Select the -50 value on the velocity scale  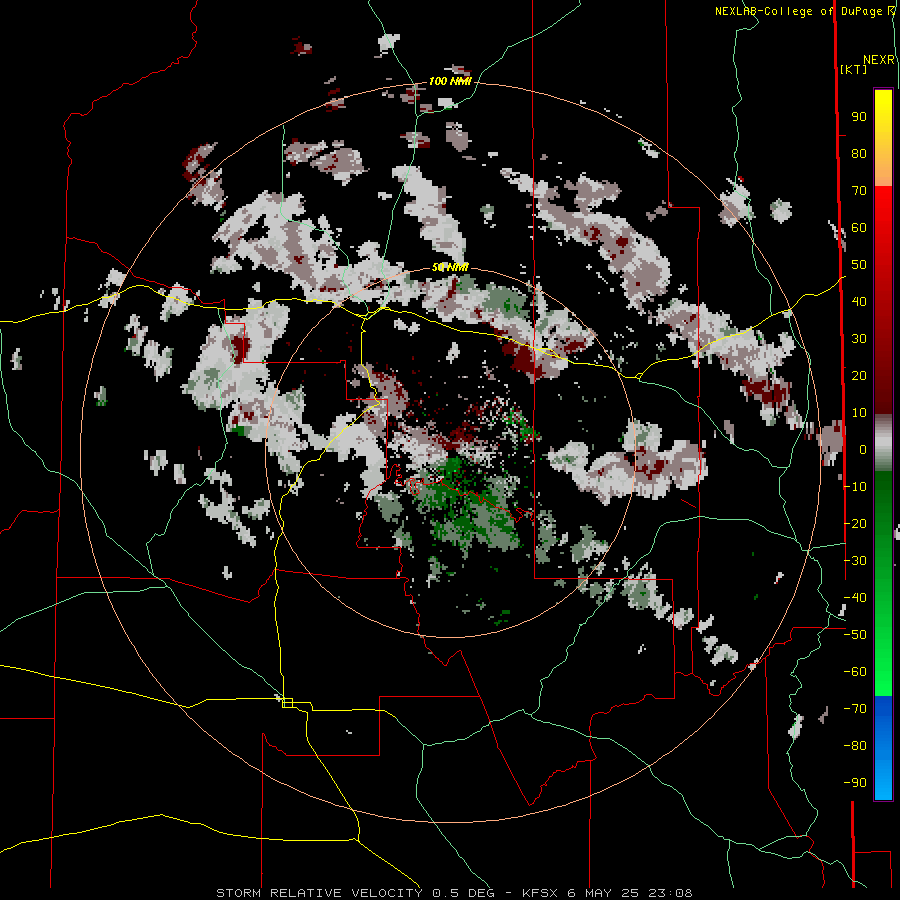pyautogui.click(x=855, y=635)
